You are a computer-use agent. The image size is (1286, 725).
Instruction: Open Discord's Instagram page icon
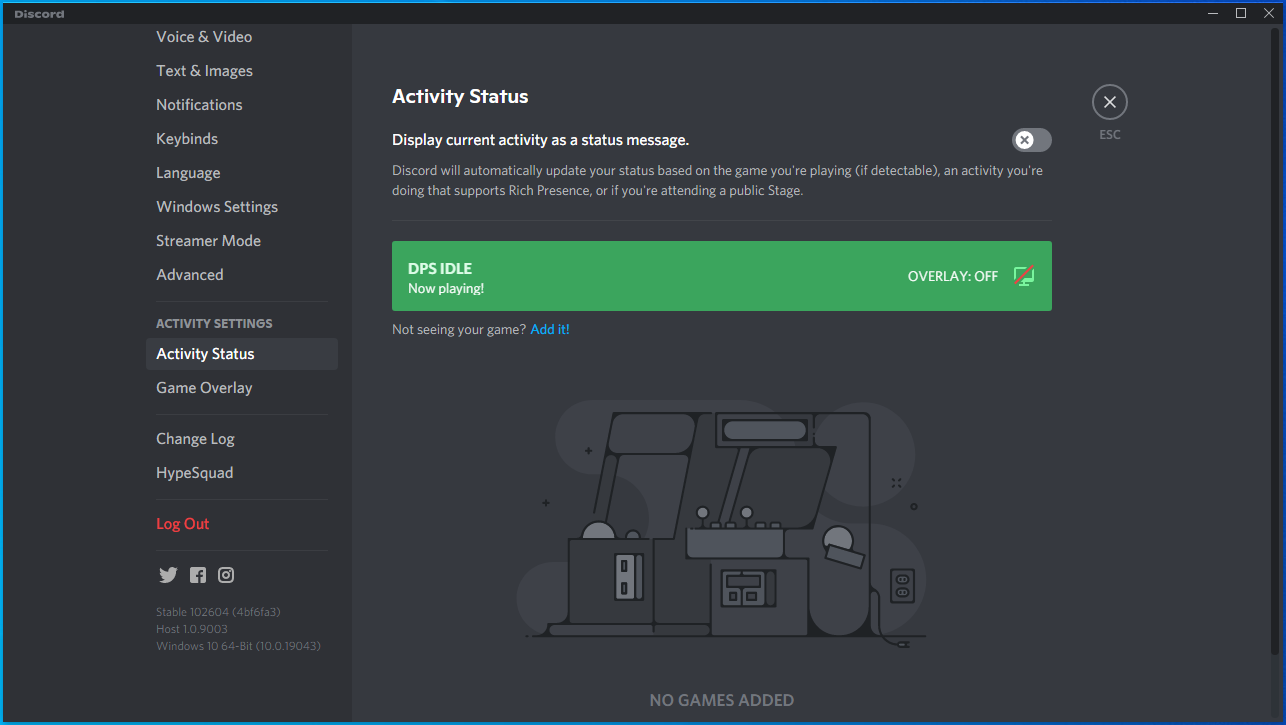[x=227, y=575]
